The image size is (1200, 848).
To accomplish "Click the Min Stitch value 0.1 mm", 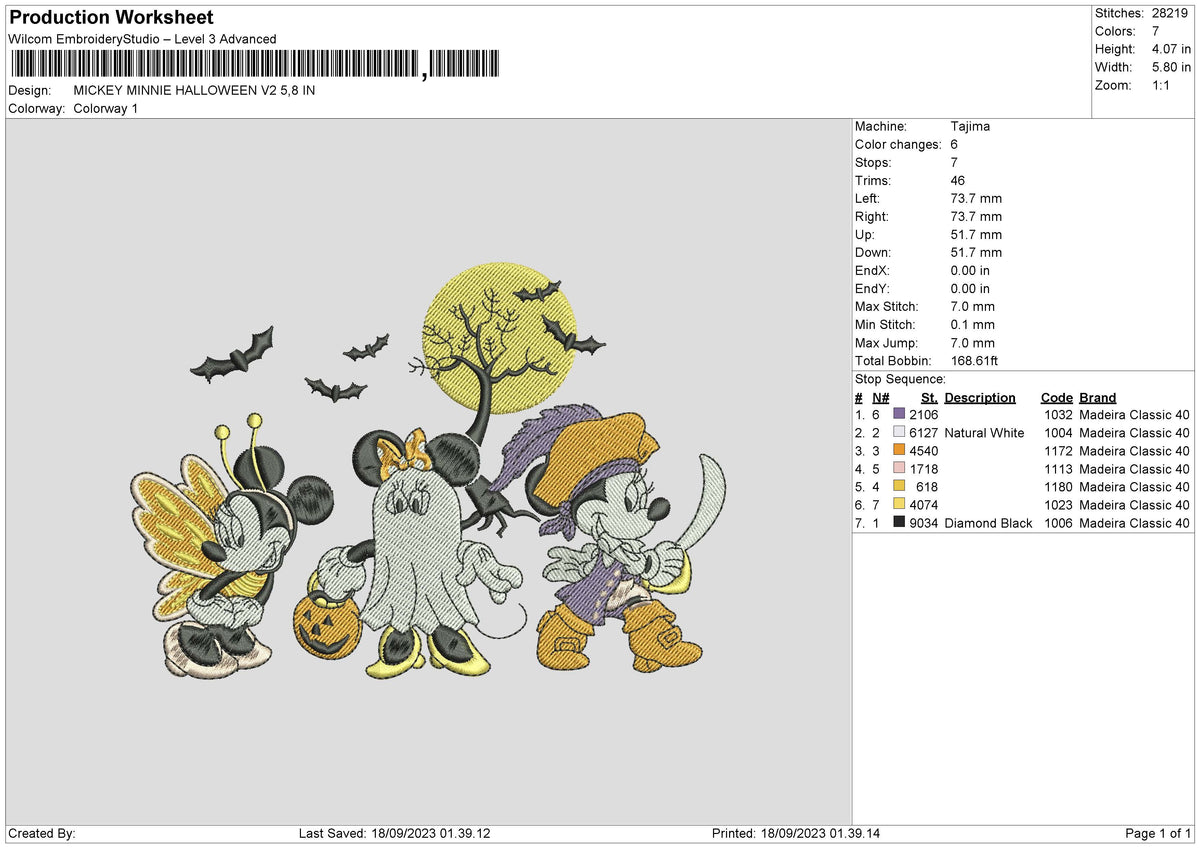I will (x=972, y=324).
